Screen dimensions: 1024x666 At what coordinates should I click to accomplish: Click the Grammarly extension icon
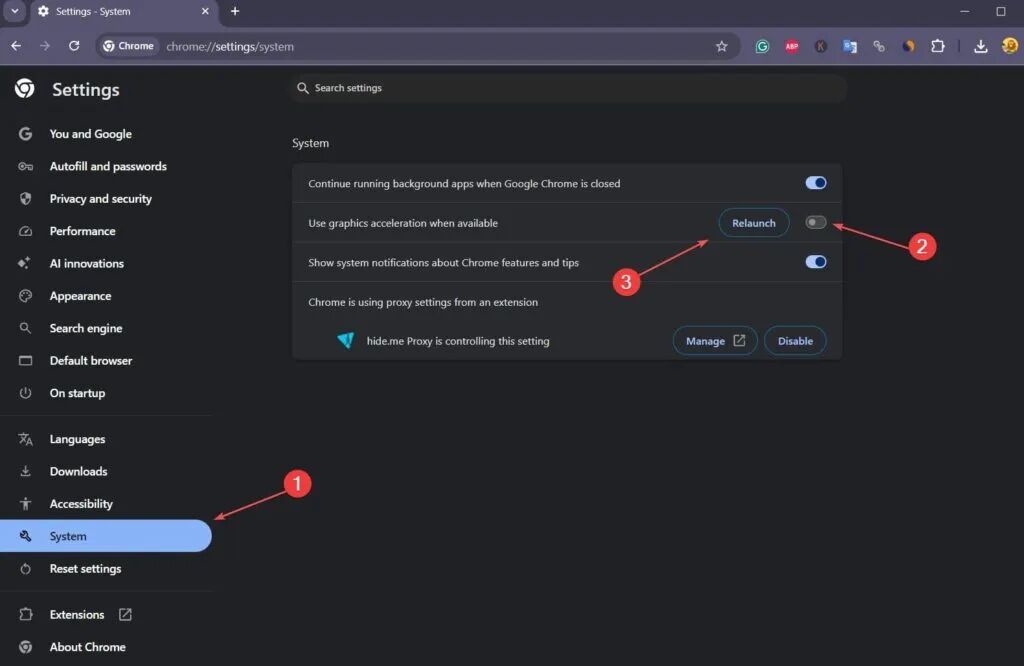pyautogui.click(x=762, y=46)
